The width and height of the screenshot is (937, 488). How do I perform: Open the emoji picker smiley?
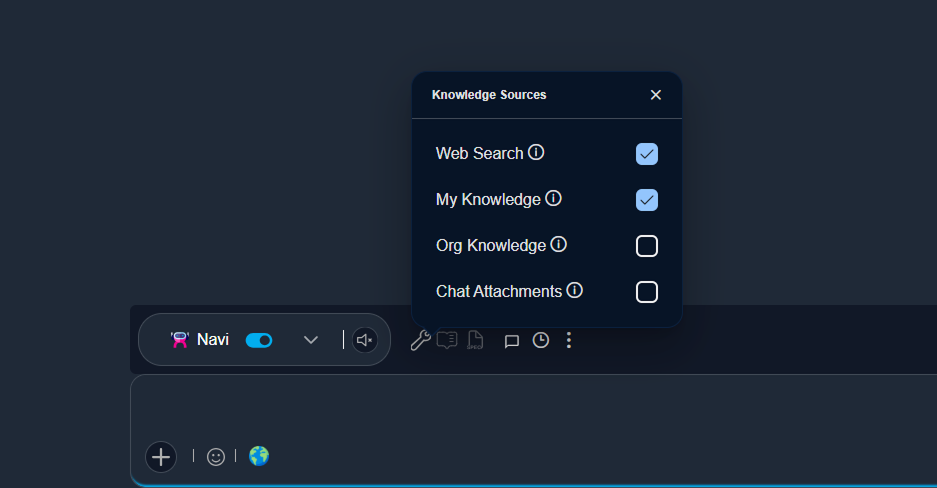[216, 457]
